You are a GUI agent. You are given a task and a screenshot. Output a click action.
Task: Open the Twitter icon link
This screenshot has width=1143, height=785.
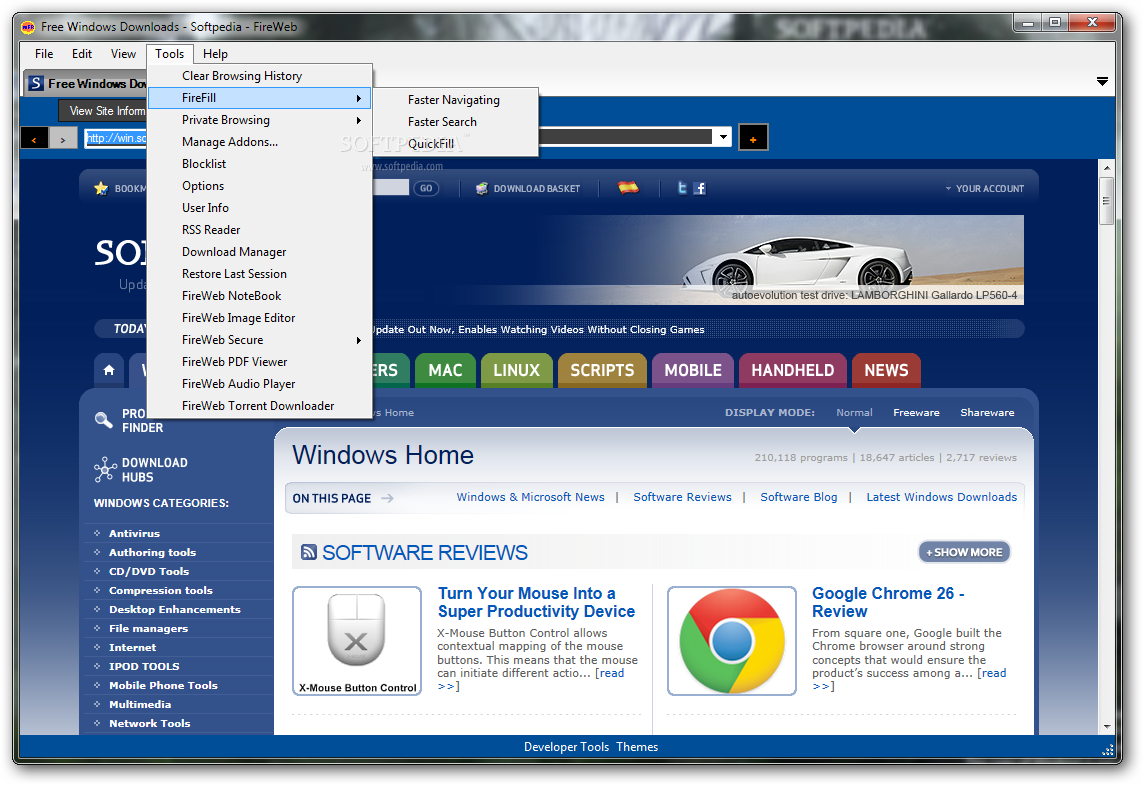(682, 188)
